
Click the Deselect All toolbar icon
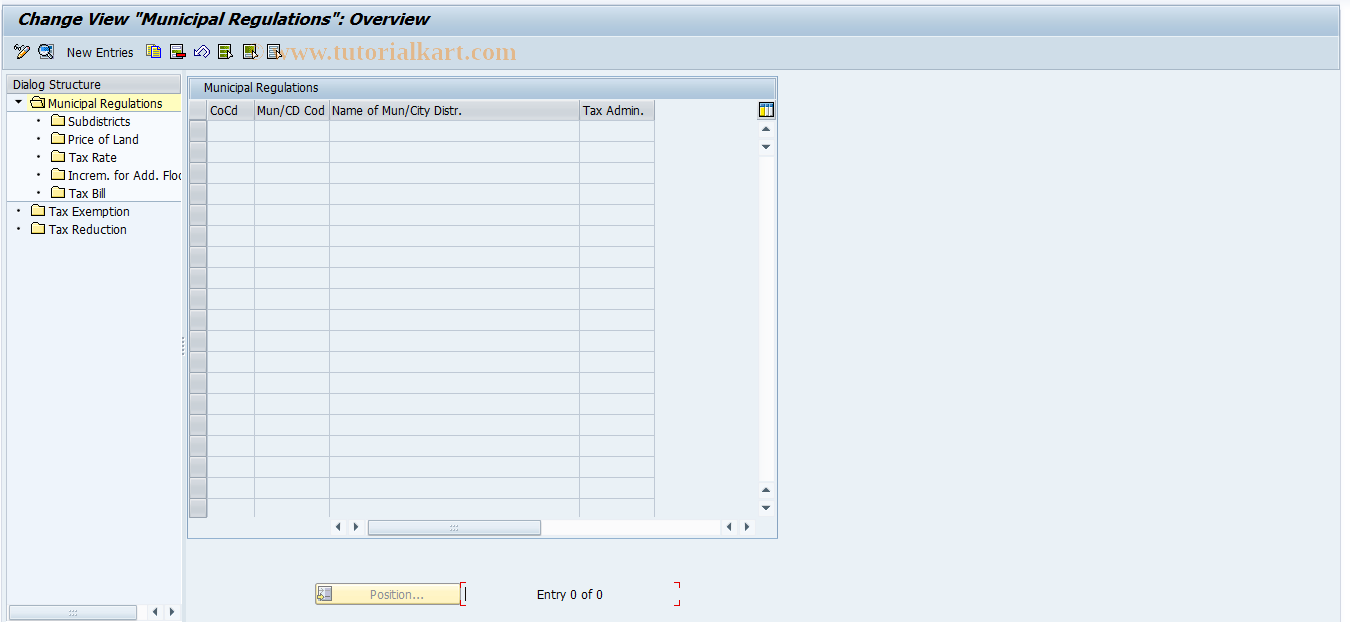tap(273, 52)
